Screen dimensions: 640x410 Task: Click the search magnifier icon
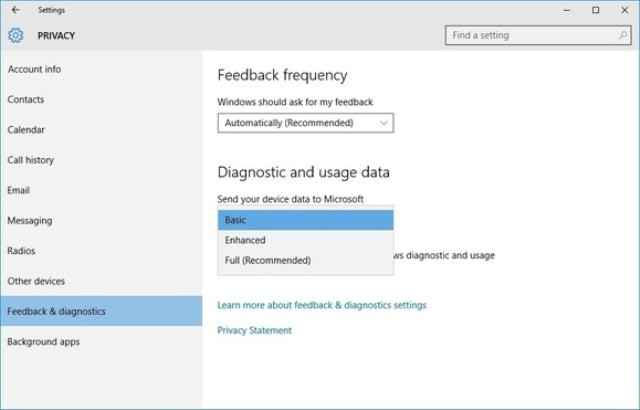pos(620,35)
